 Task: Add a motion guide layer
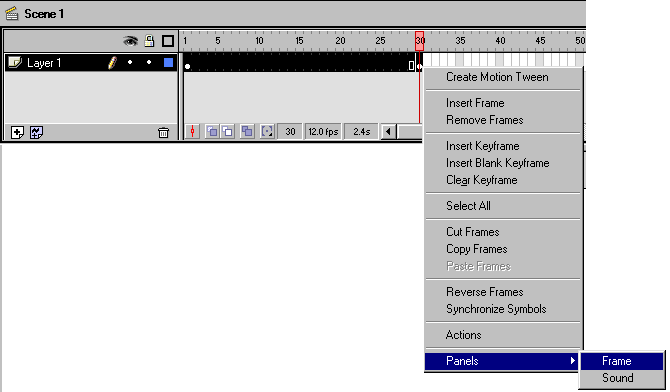tap(36, 133)
